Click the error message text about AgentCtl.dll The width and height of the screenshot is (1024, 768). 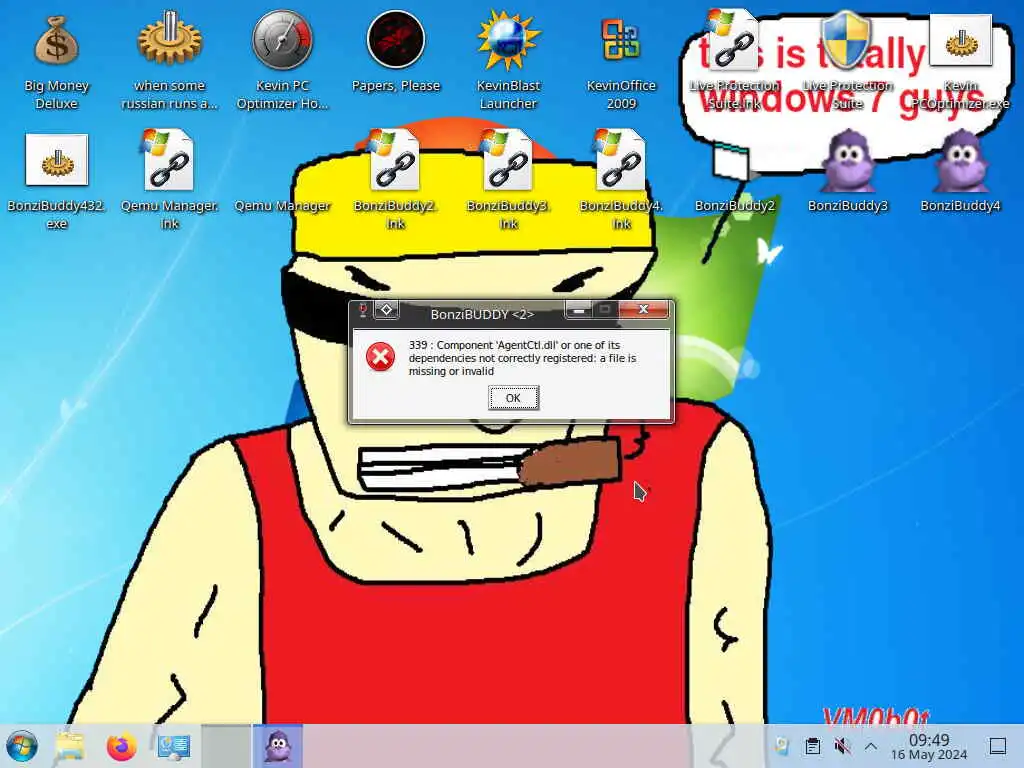pyautogui.click(x=522, y=358)
